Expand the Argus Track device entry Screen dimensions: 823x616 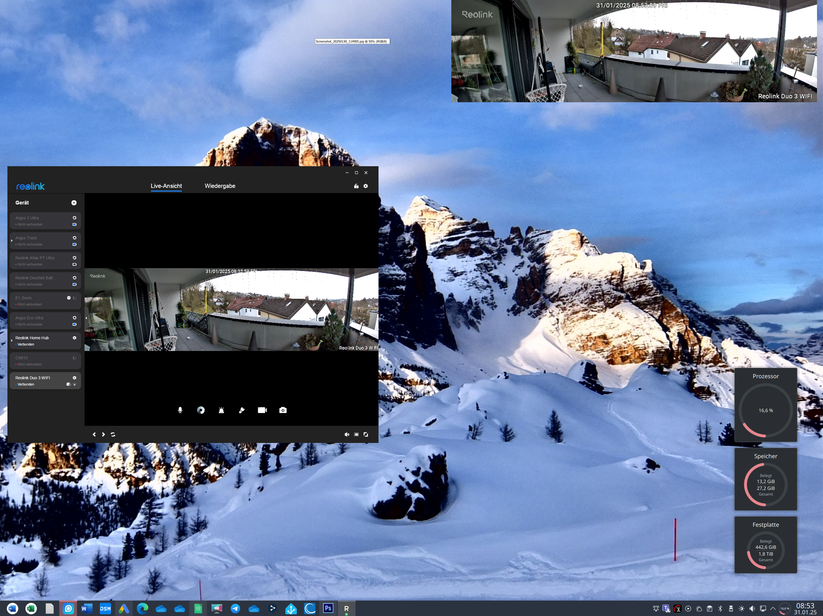(x=11, y=240)
